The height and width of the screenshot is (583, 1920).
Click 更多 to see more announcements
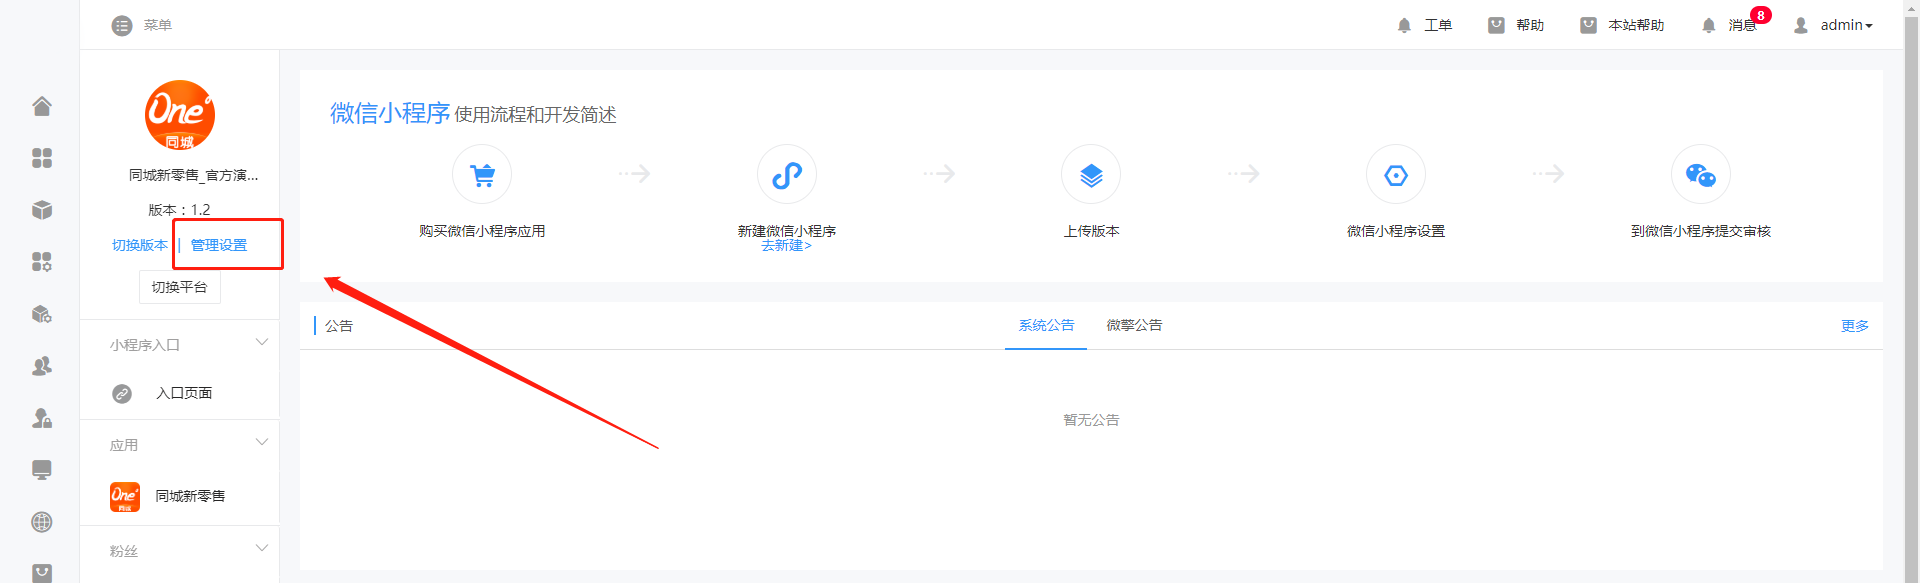tap(1855, 326)
